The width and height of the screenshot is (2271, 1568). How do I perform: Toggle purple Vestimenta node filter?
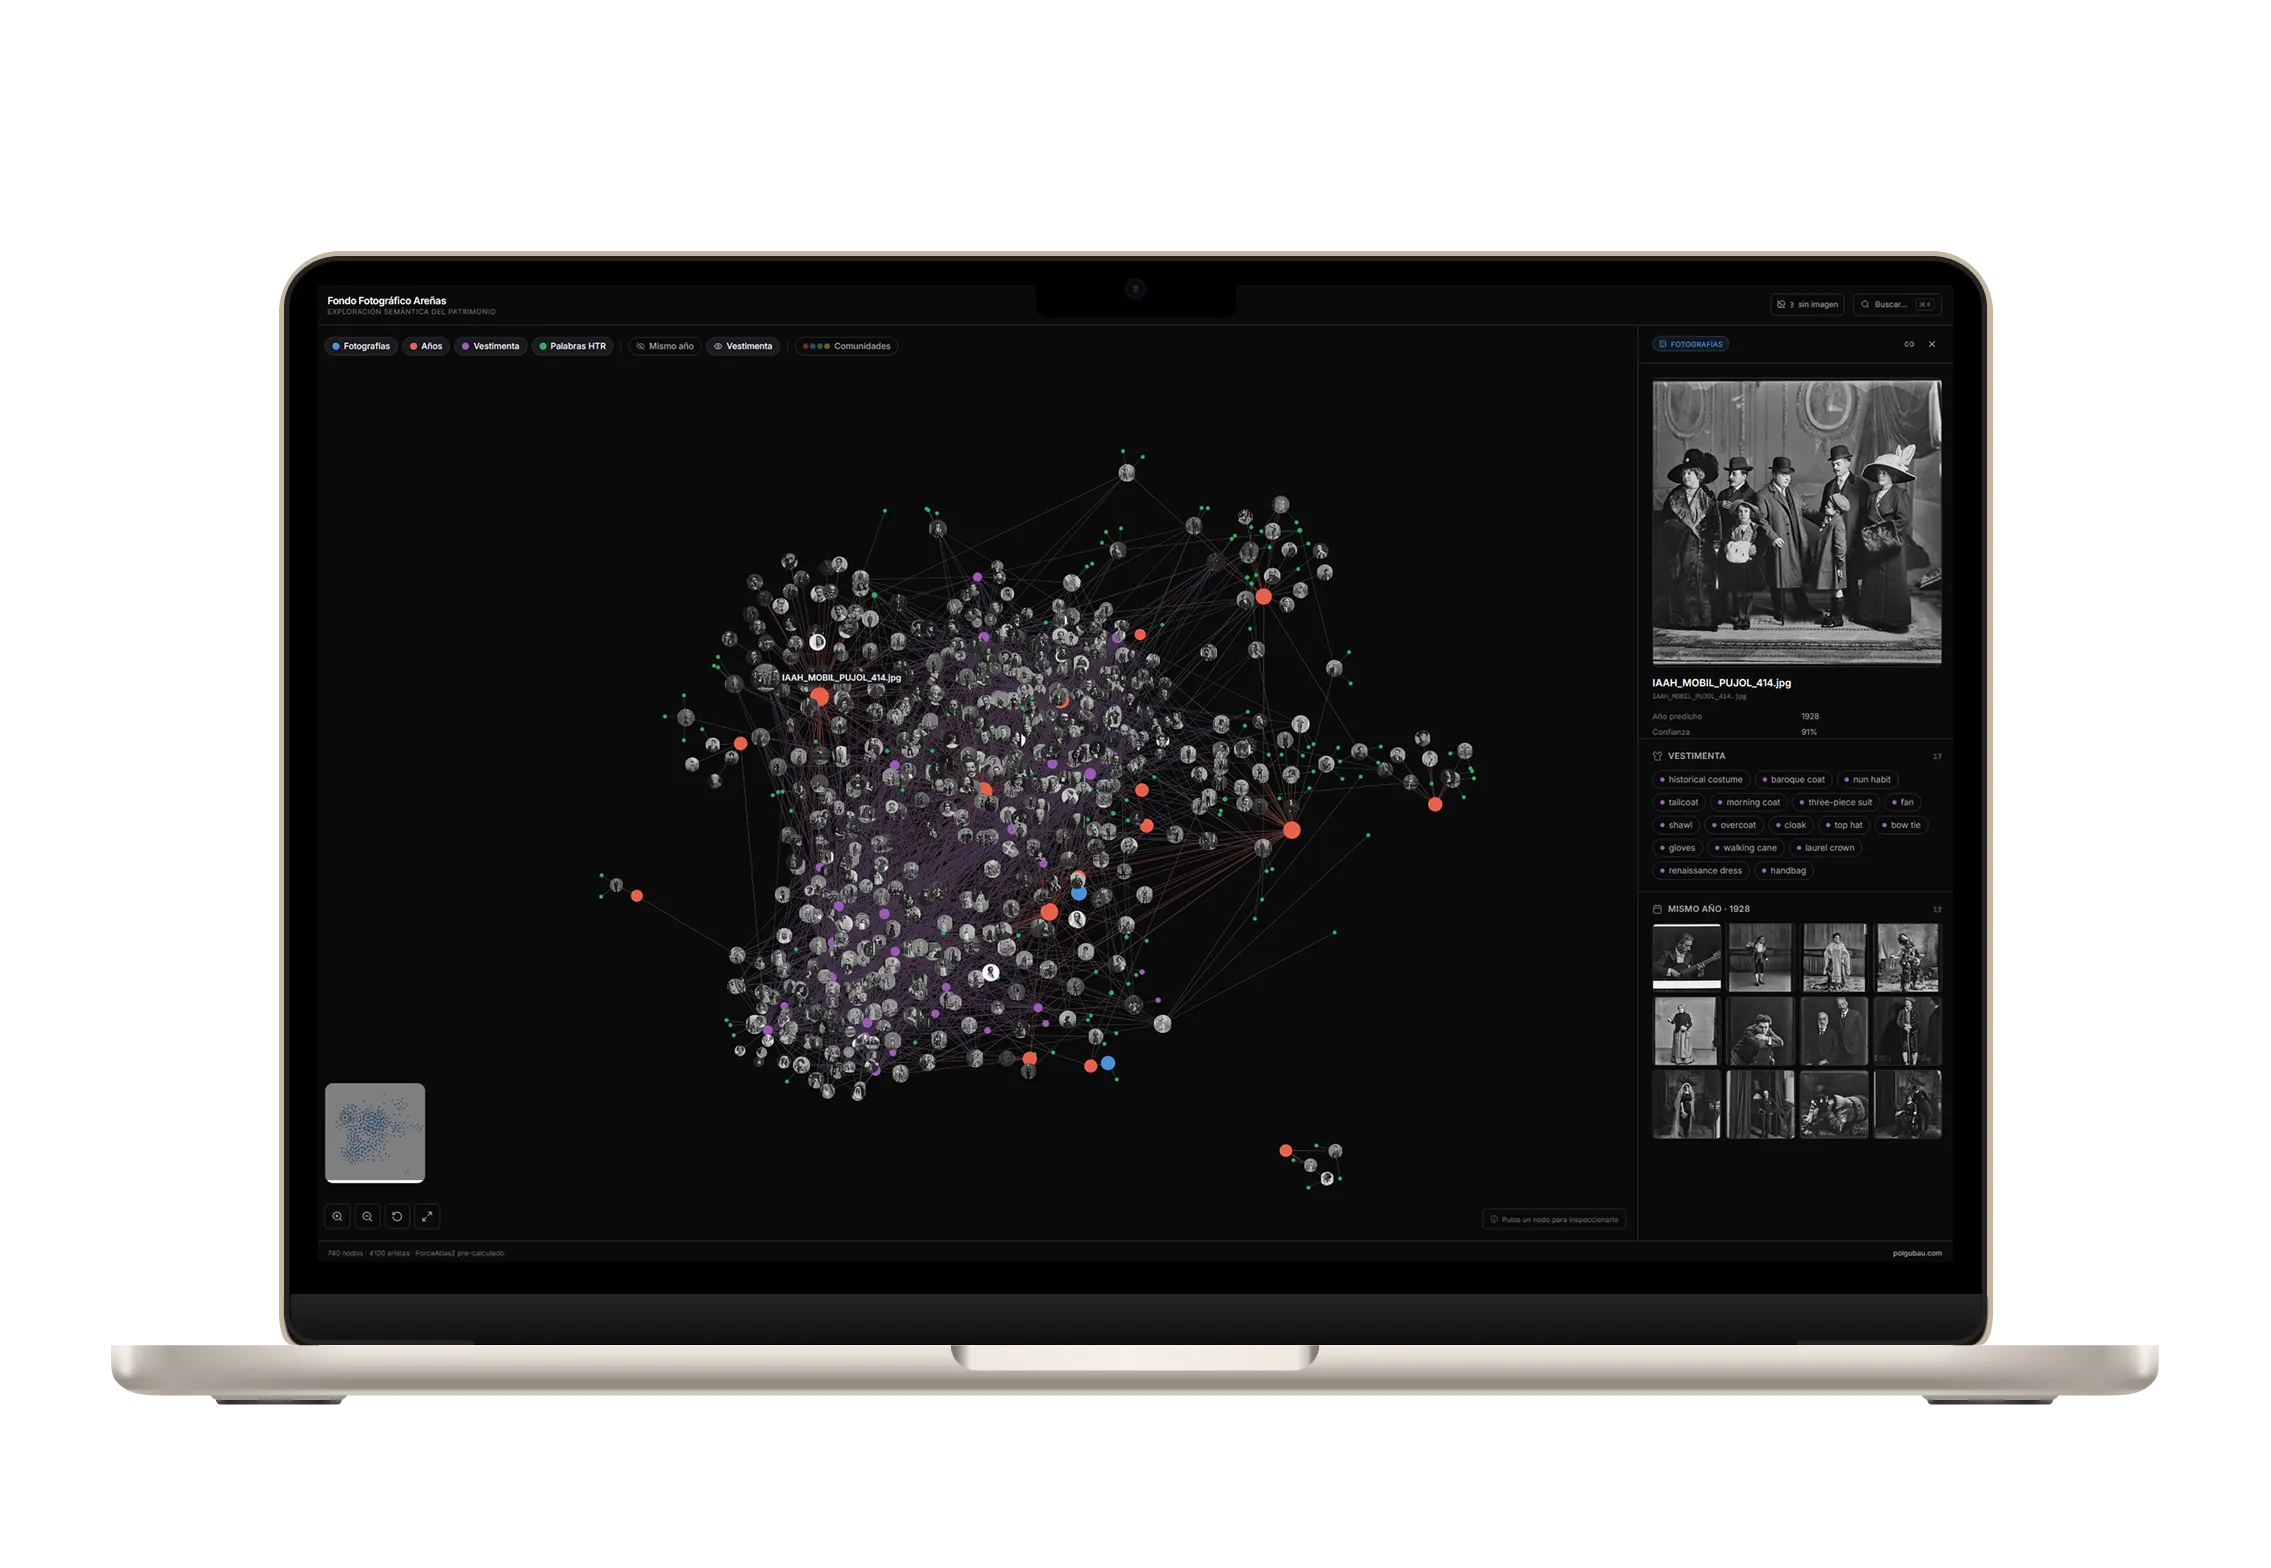490,346
